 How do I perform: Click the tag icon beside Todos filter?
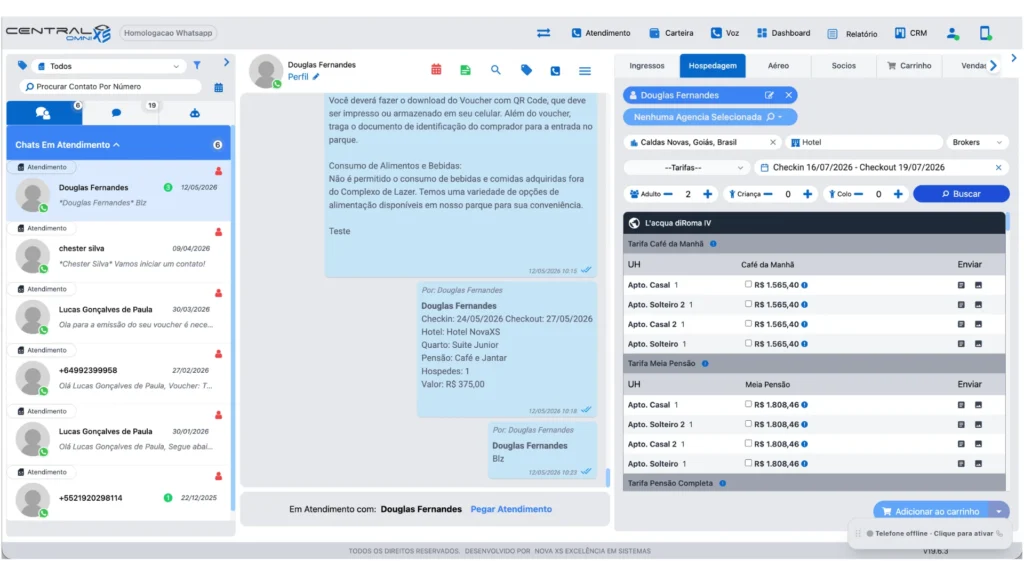[x=22, y=65]
